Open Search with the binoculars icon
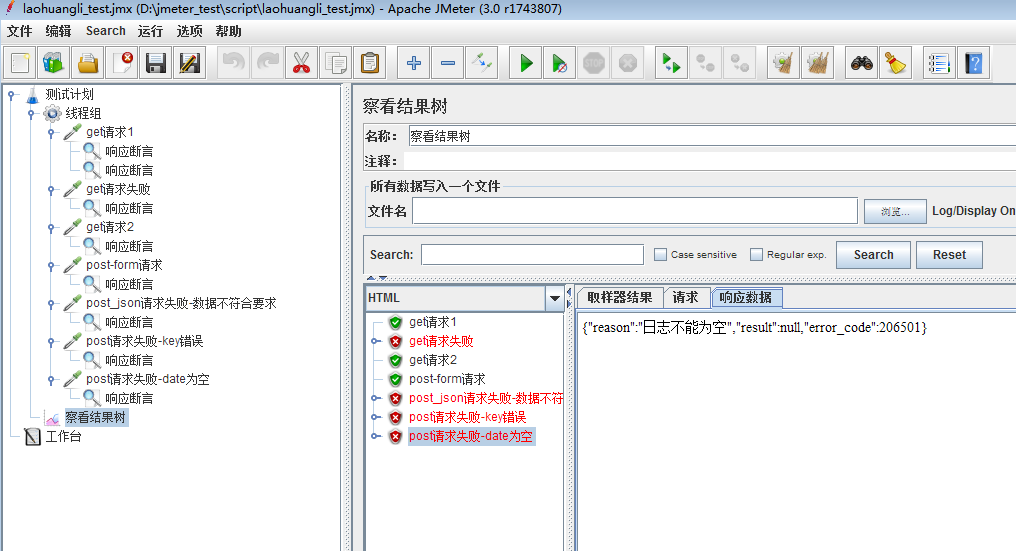This screenshot has height=551, width=1016. click(861, 63)
